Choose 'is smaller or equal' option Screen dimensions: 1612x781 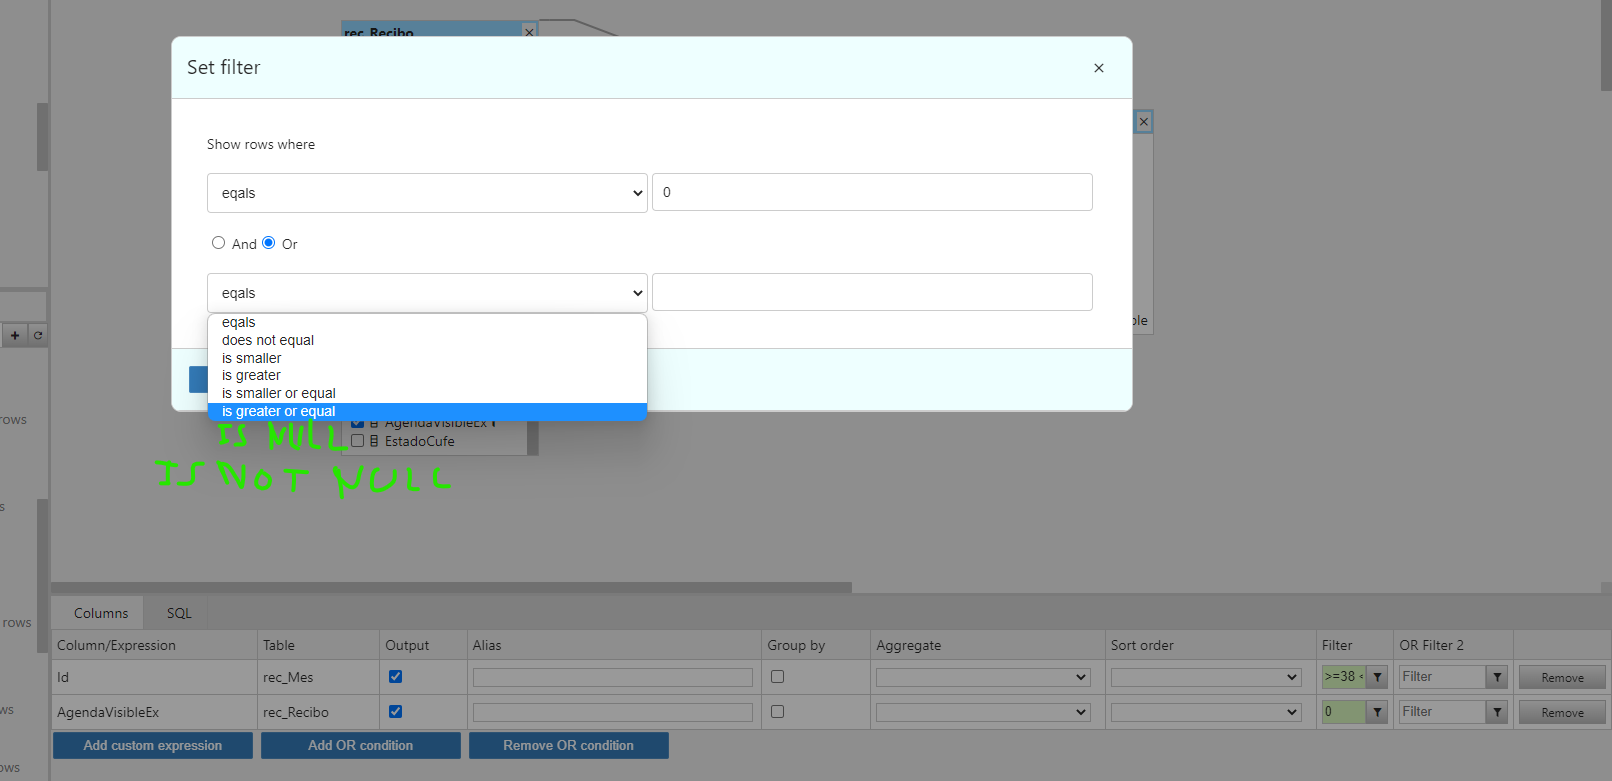coord(427,393)
